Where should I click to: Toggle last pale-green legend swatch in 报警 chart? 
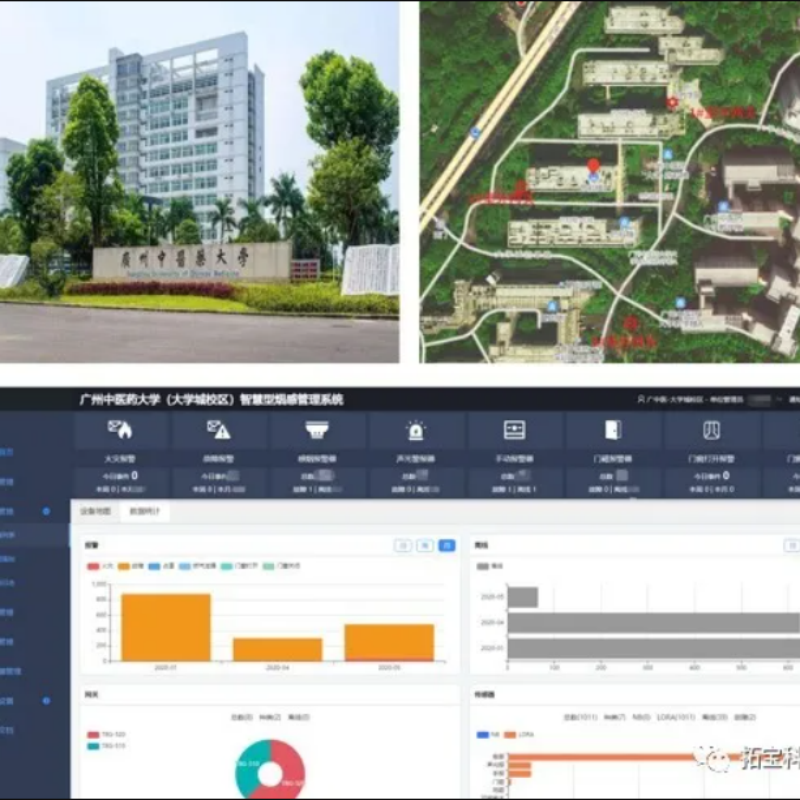point(268,566)
